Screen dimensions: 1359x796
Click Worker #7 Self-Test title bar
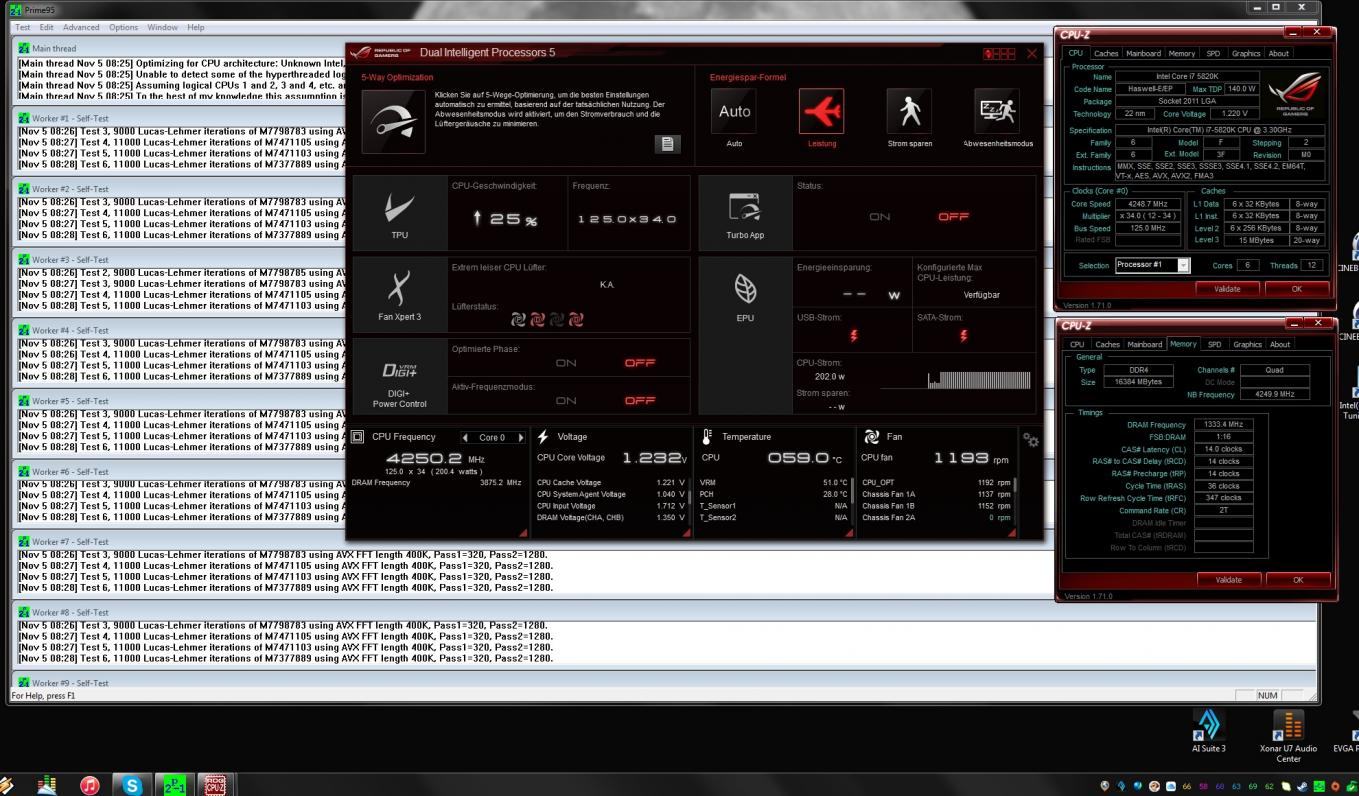664,541
